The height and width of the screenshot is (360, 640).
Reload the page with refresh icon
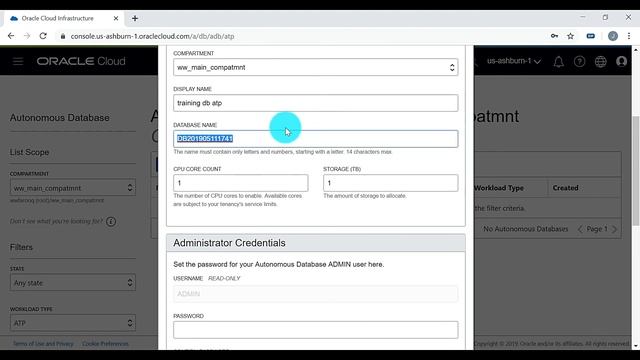pyautogui.click(x=43, y=36)
